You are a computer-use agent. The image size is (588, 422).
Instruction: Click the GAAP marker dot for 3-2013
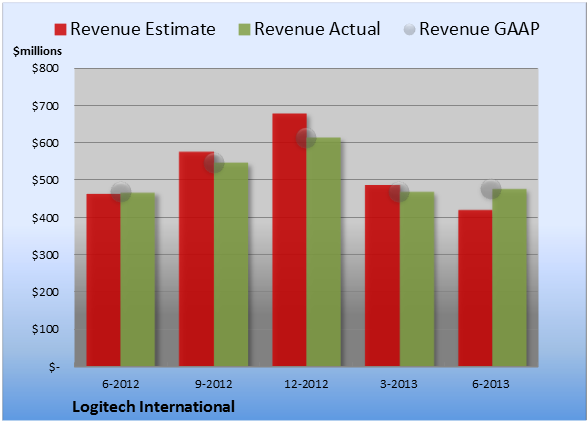pos(399,192)
